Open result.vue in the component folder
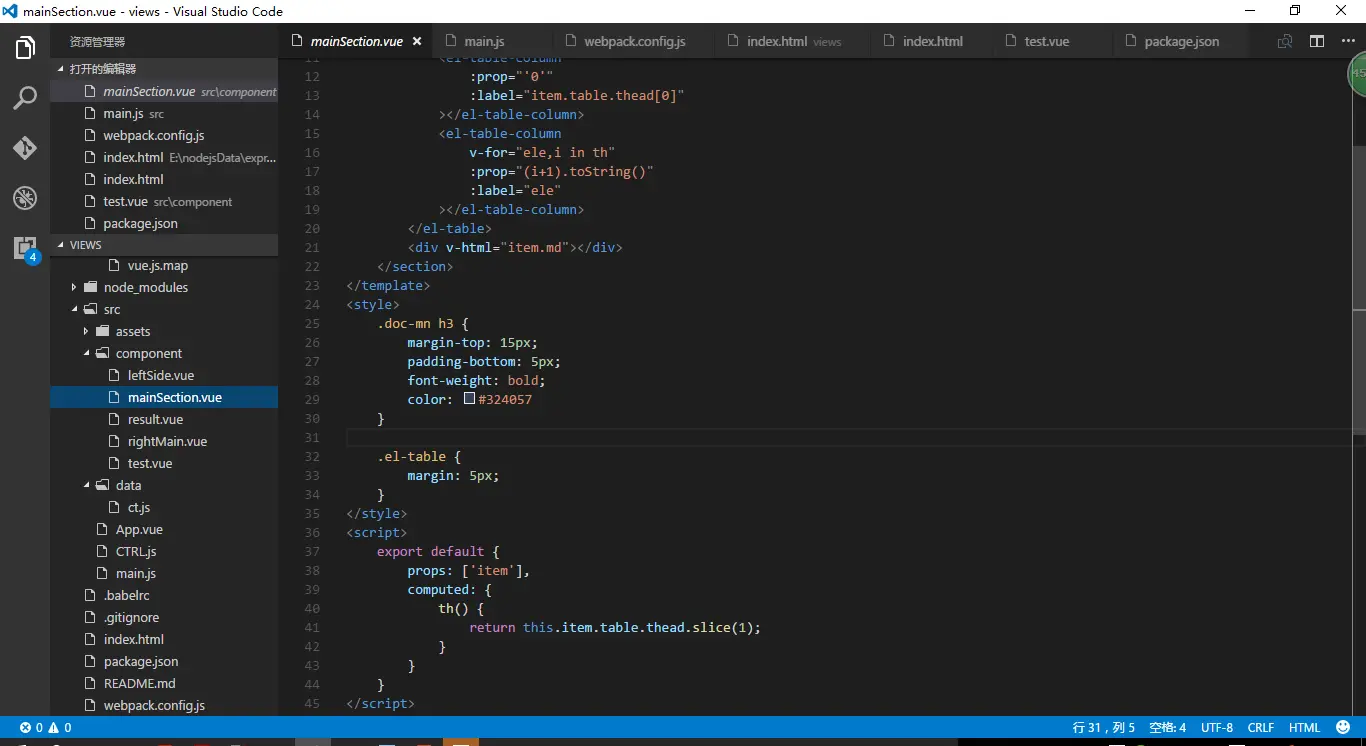 (x=164, y=419)
